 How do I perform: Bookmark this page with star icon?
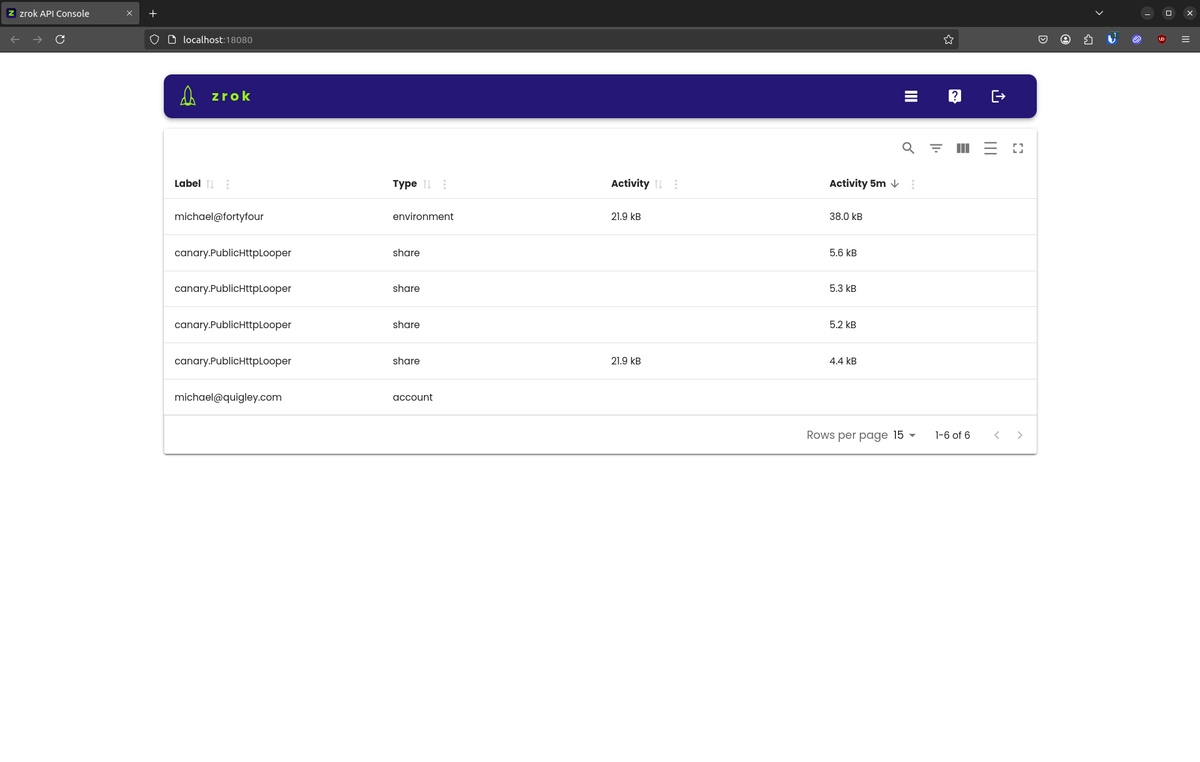pos(948,39)
